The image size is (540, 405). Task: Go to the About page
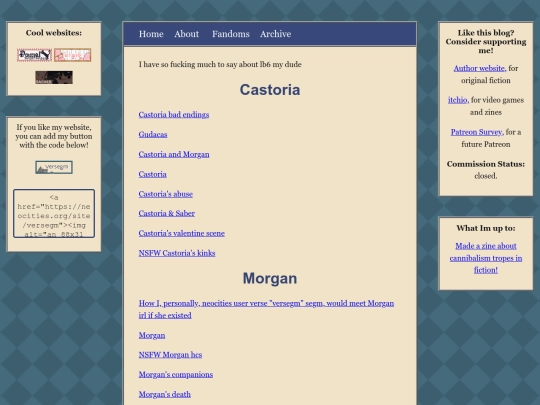pos(186,34)
